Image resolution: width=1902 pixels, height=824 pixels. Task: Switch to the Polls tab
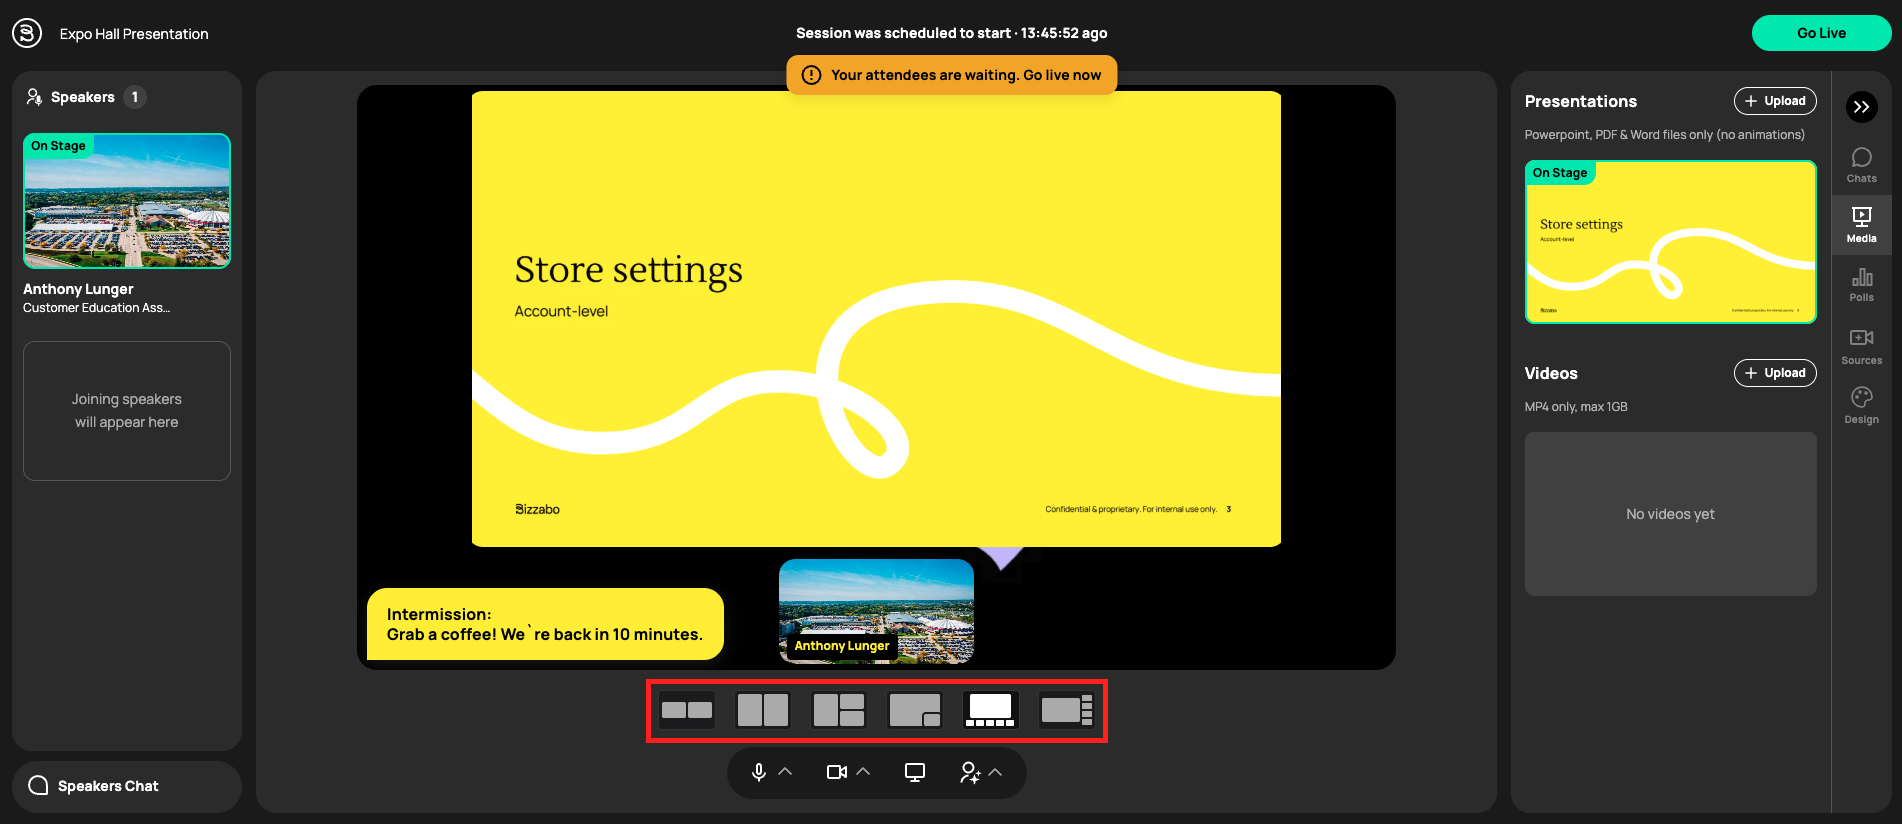point(1861,284)
